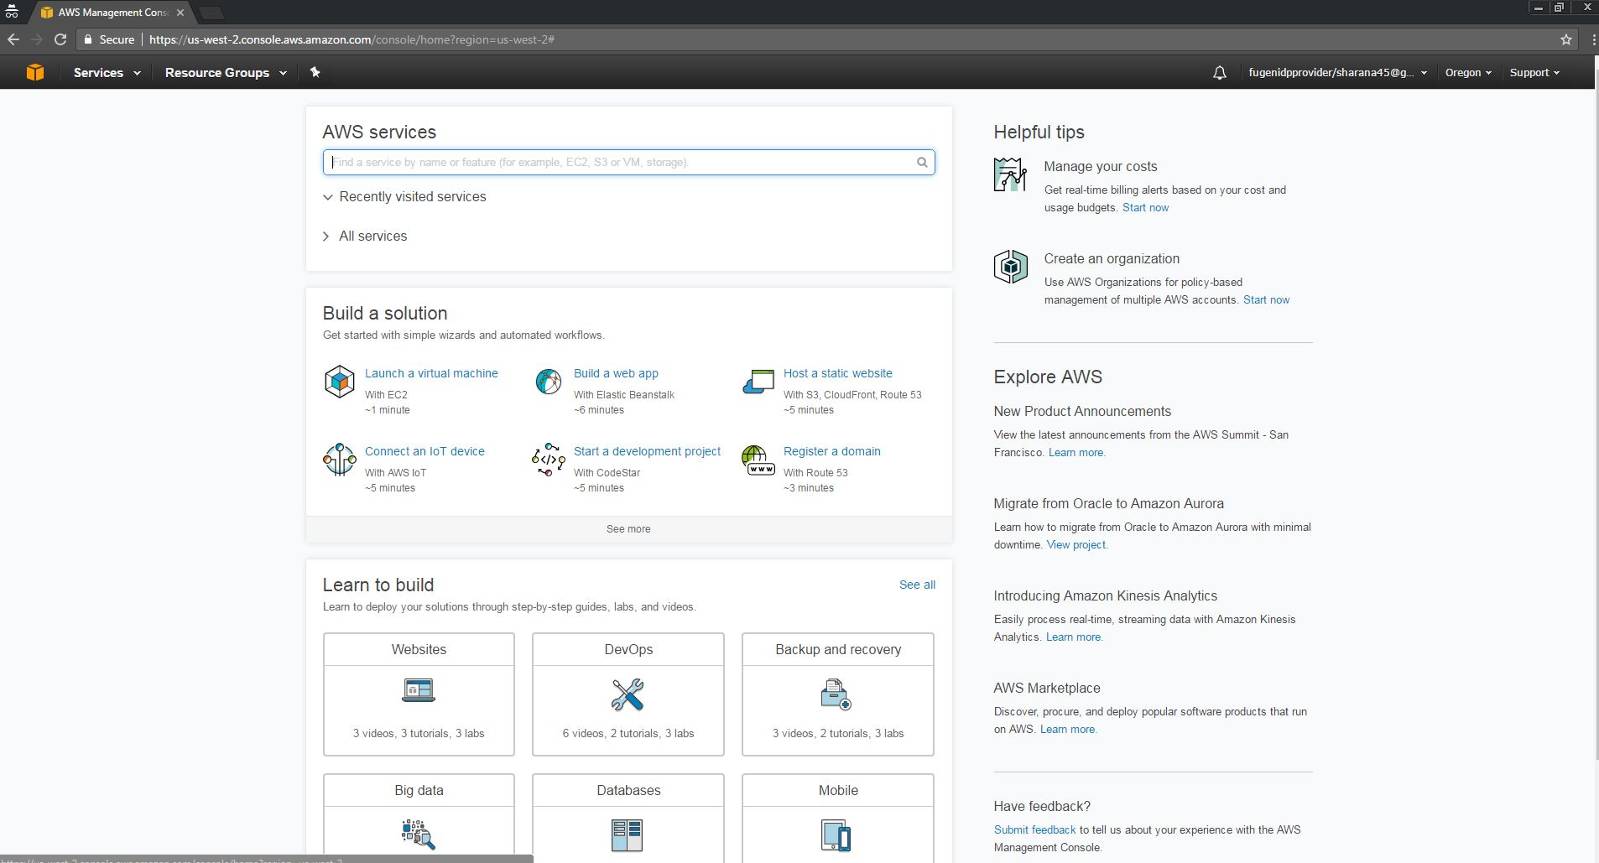The image size is (1599, 863).
Task: Click the Databases card icon
Action: pos(627,835)
